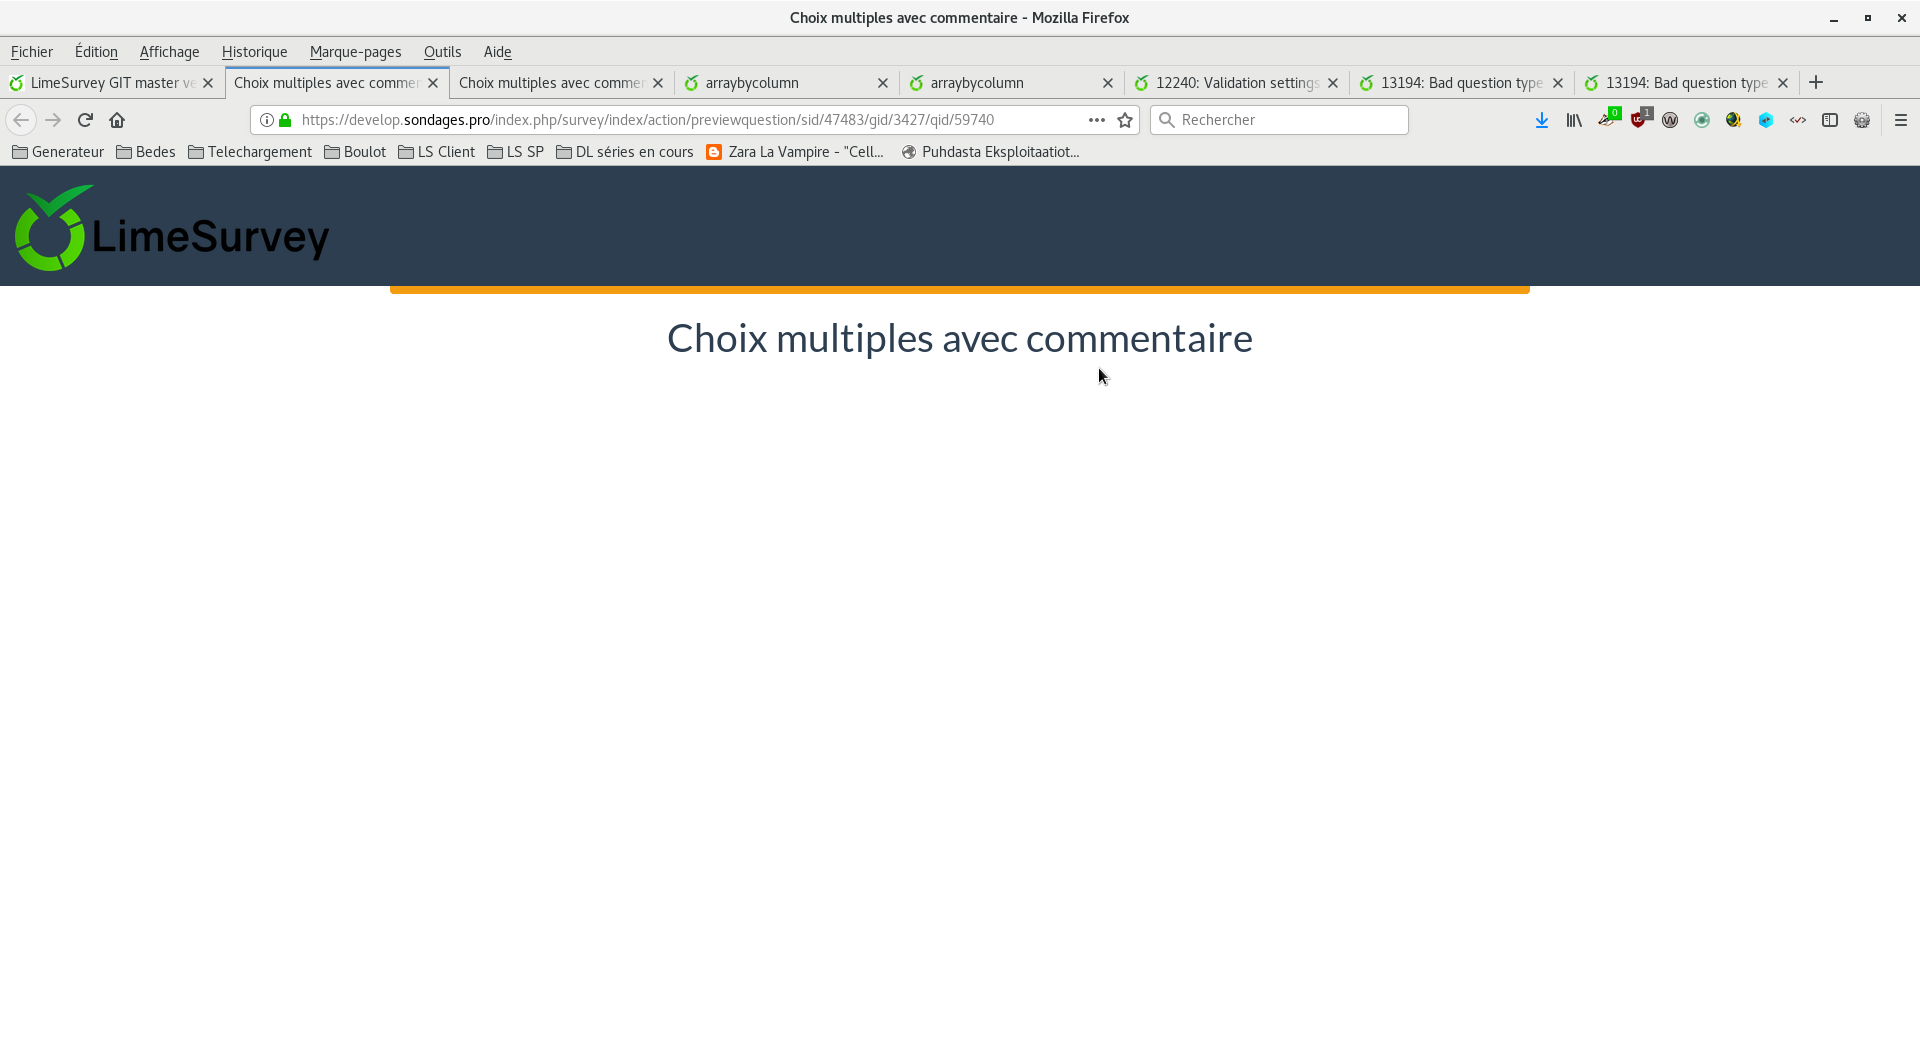Screen dimensions: 1920x1053
Task: Click the green secure connection padlock
Action: (285, 120)
